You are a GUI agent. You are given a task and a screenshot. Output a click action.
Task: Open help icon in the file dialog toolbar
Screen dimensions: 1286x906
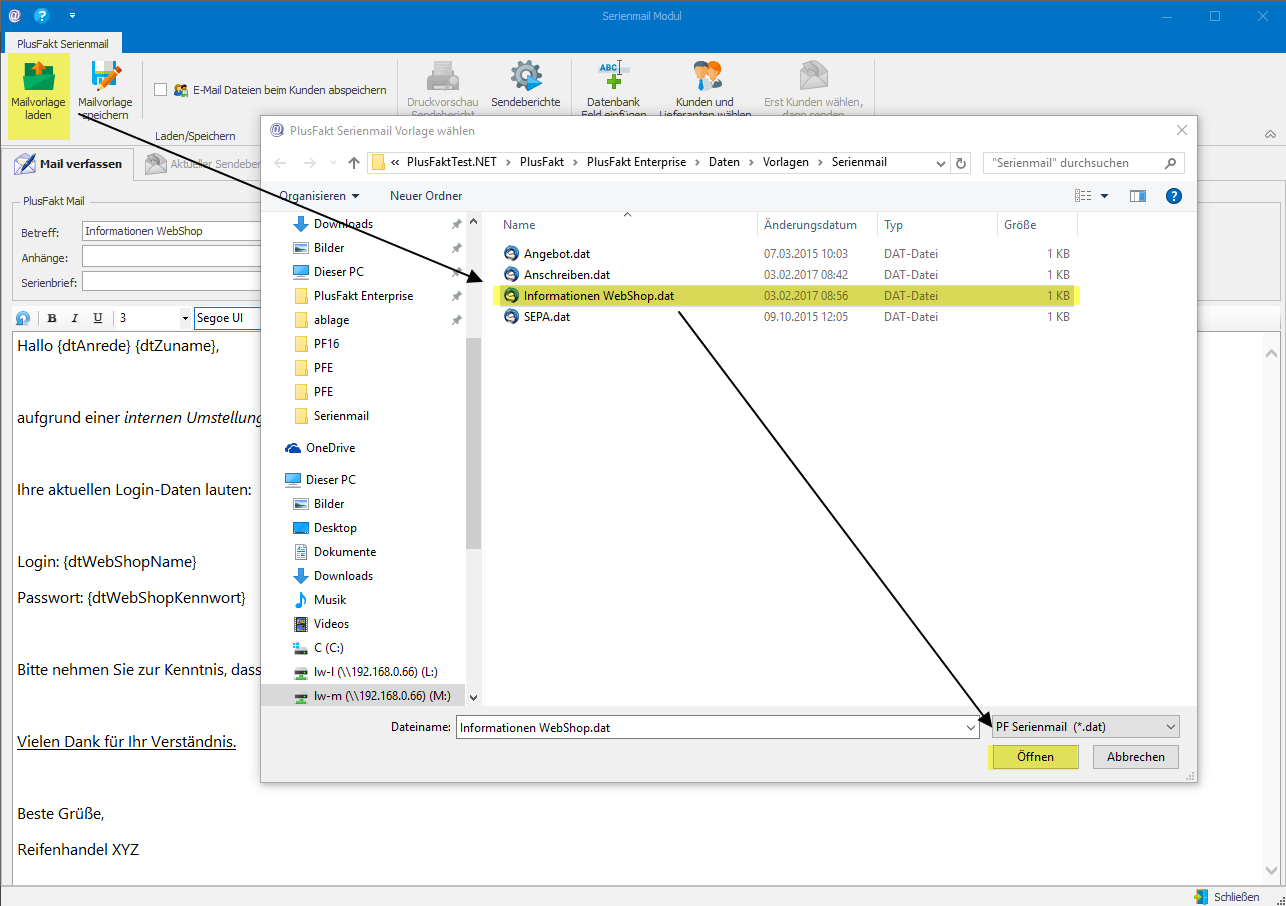point(1174,196)
